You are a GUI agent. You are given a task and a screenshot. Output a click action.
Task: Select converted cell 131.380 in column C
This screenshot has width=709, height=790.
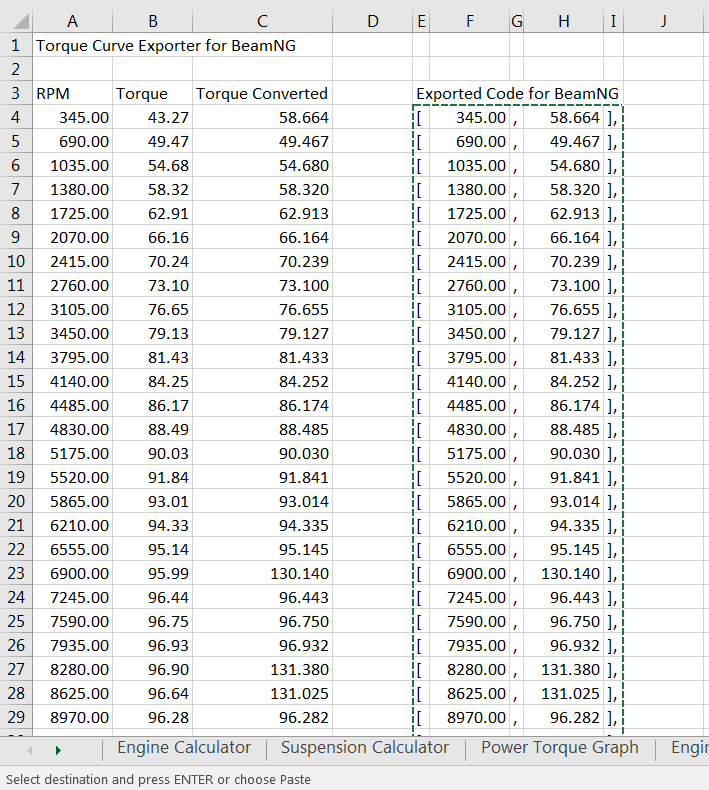[x=262, y=669]
